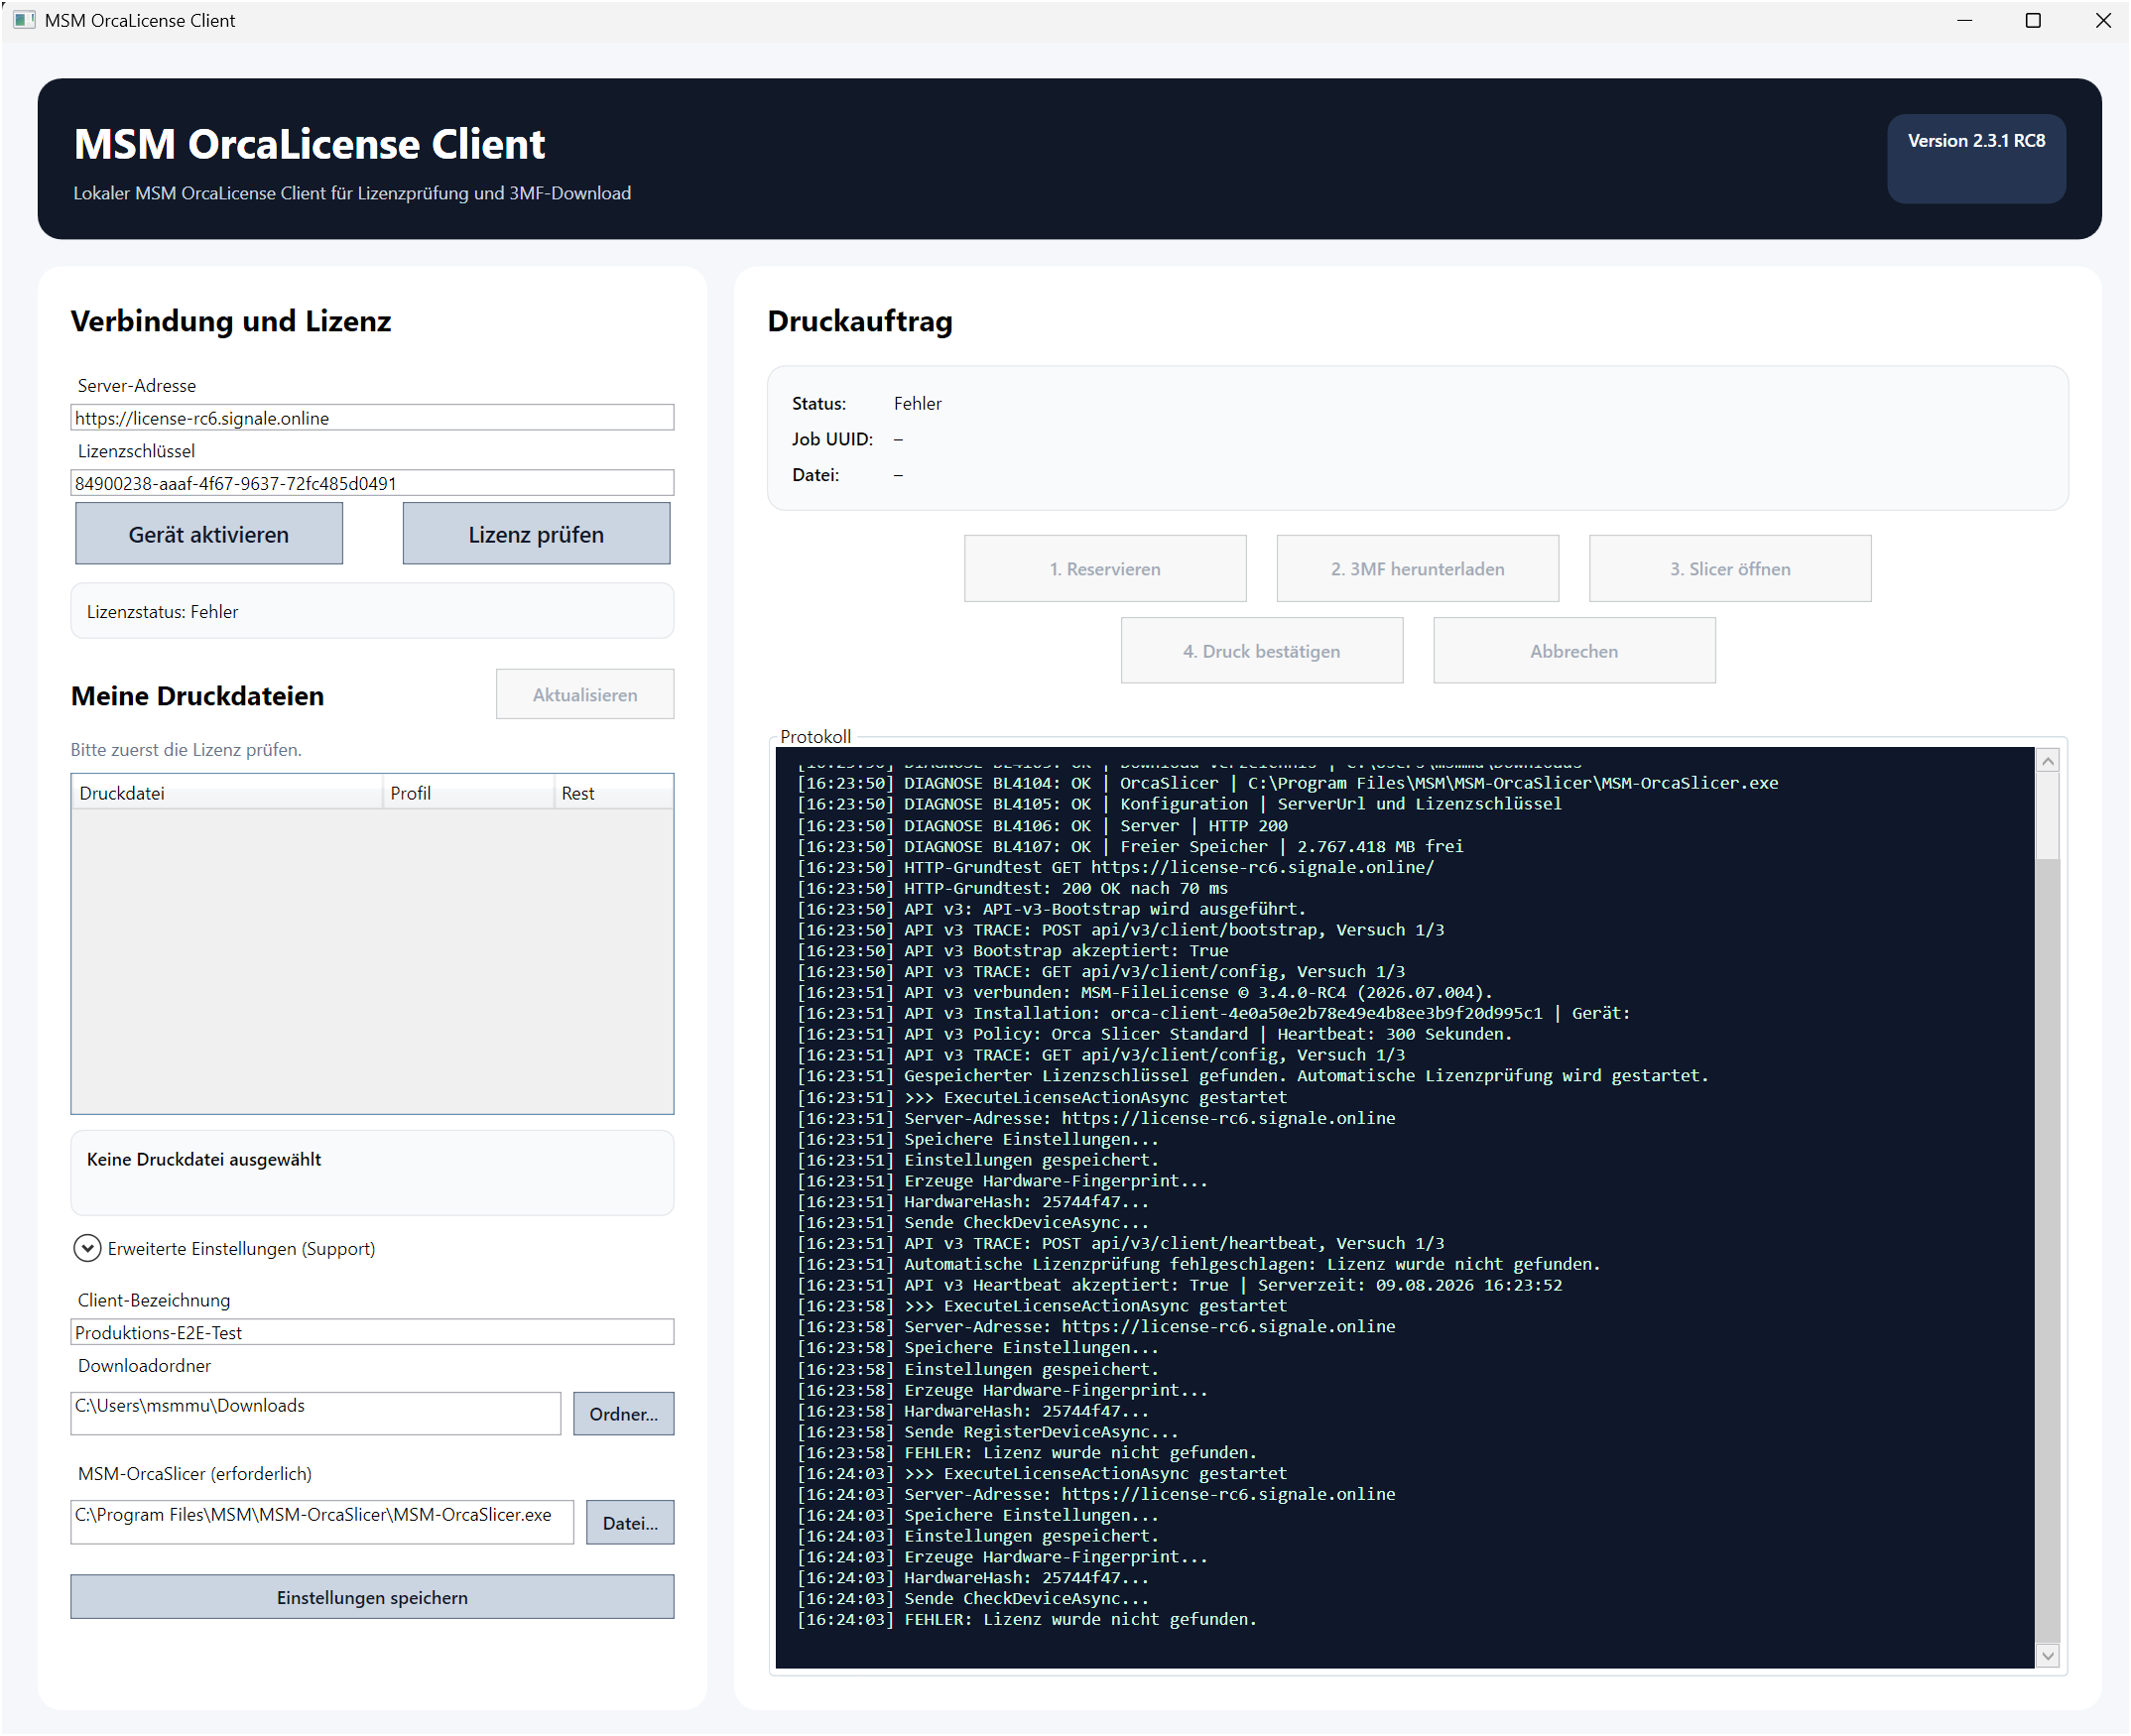Click 'Bitte zuerst die Lizenz prüfen.' hint

point(186,750)
